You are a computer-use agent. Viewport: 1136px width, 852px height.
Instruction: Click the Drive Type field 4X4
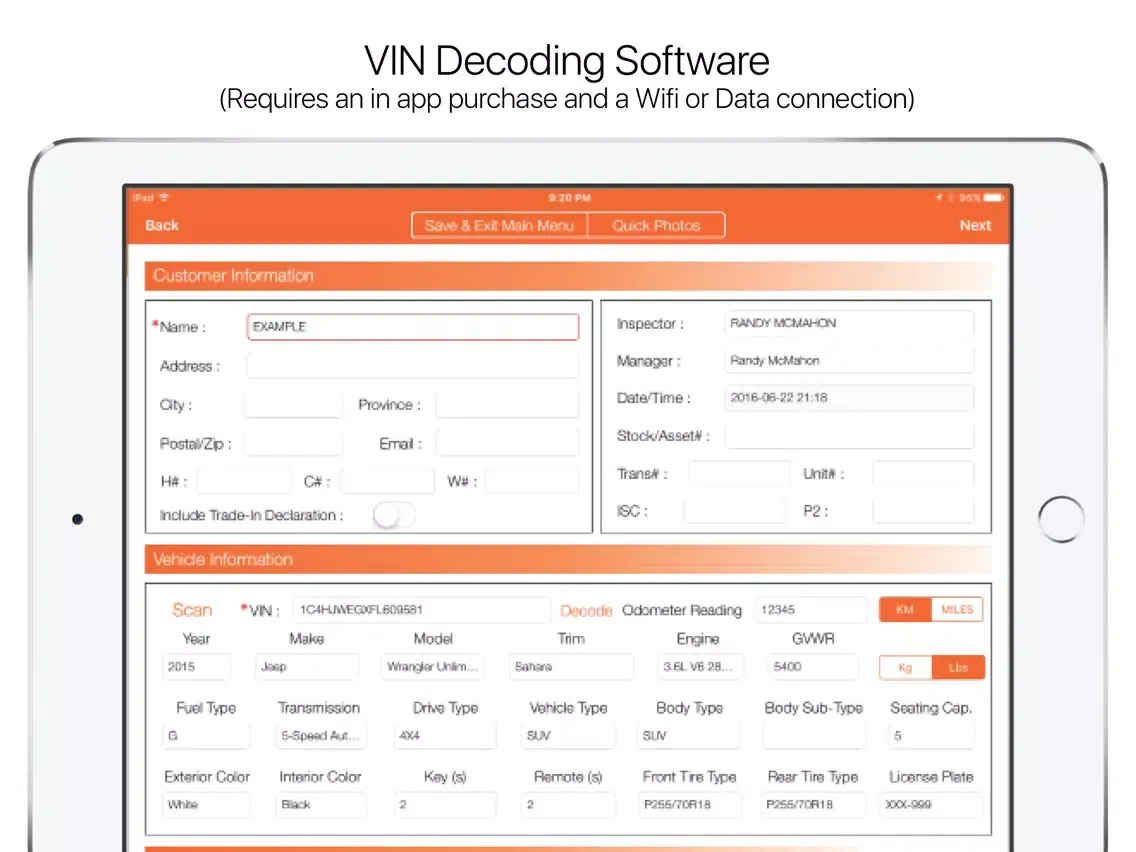[445, 735]
